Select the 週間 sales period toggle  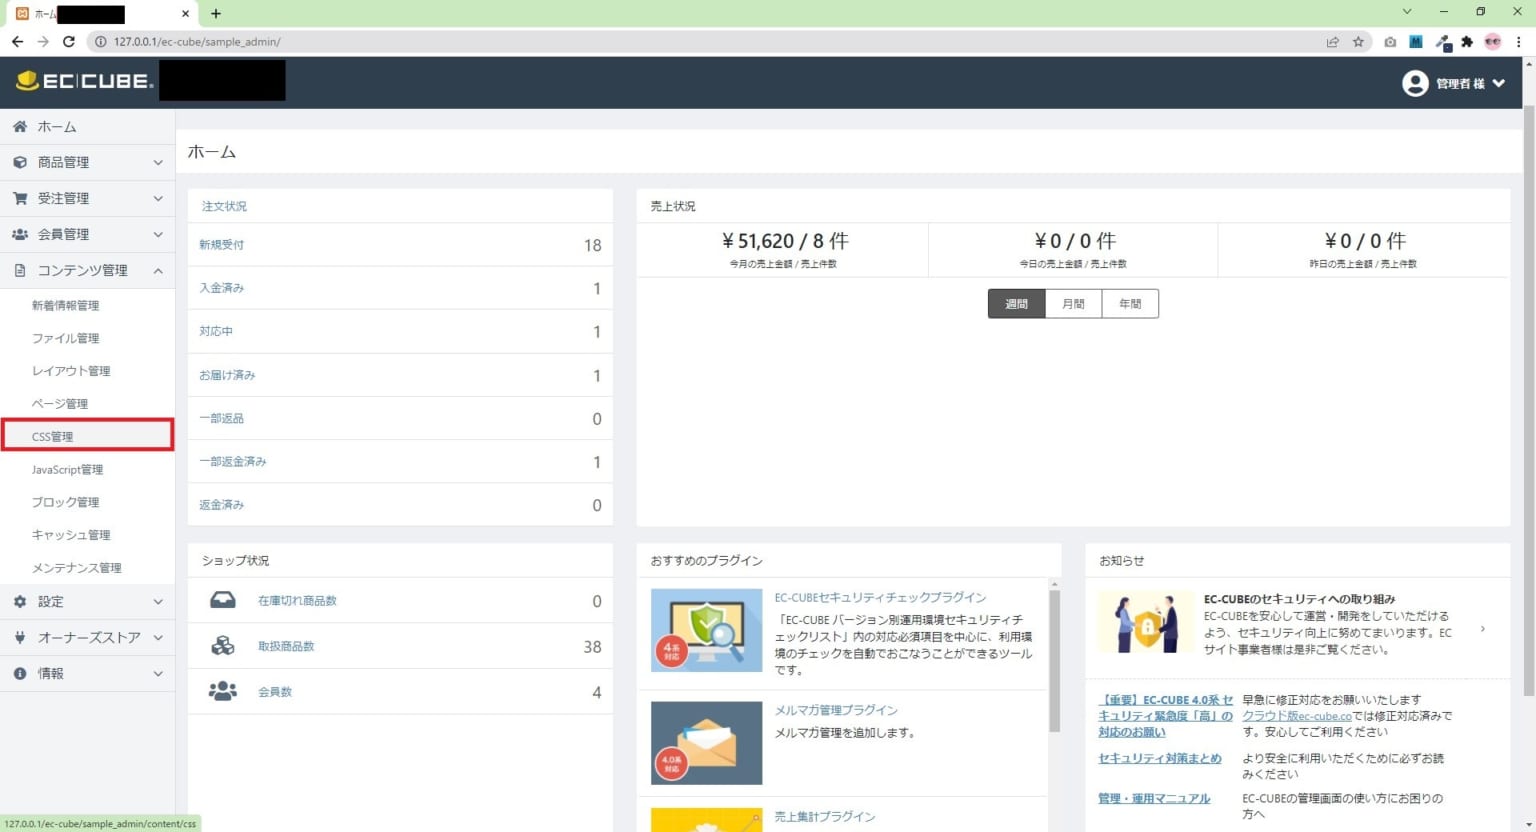click(1016, 304)
